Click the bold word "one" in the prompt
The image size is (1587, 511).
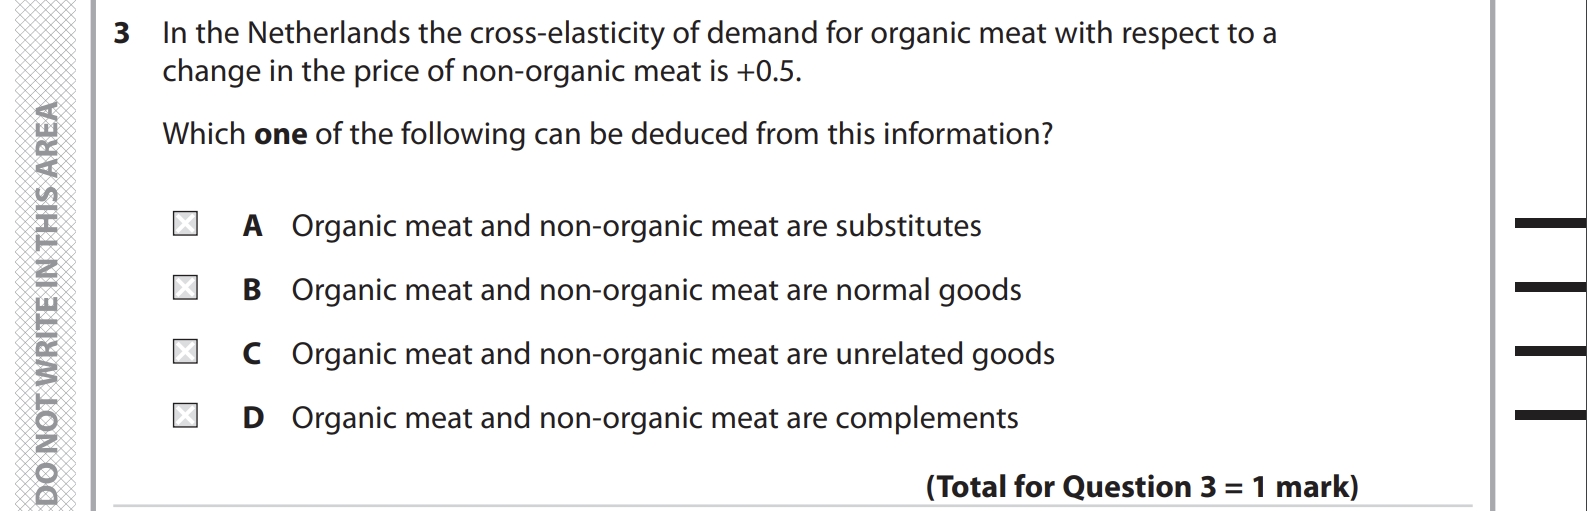[281, 134]
